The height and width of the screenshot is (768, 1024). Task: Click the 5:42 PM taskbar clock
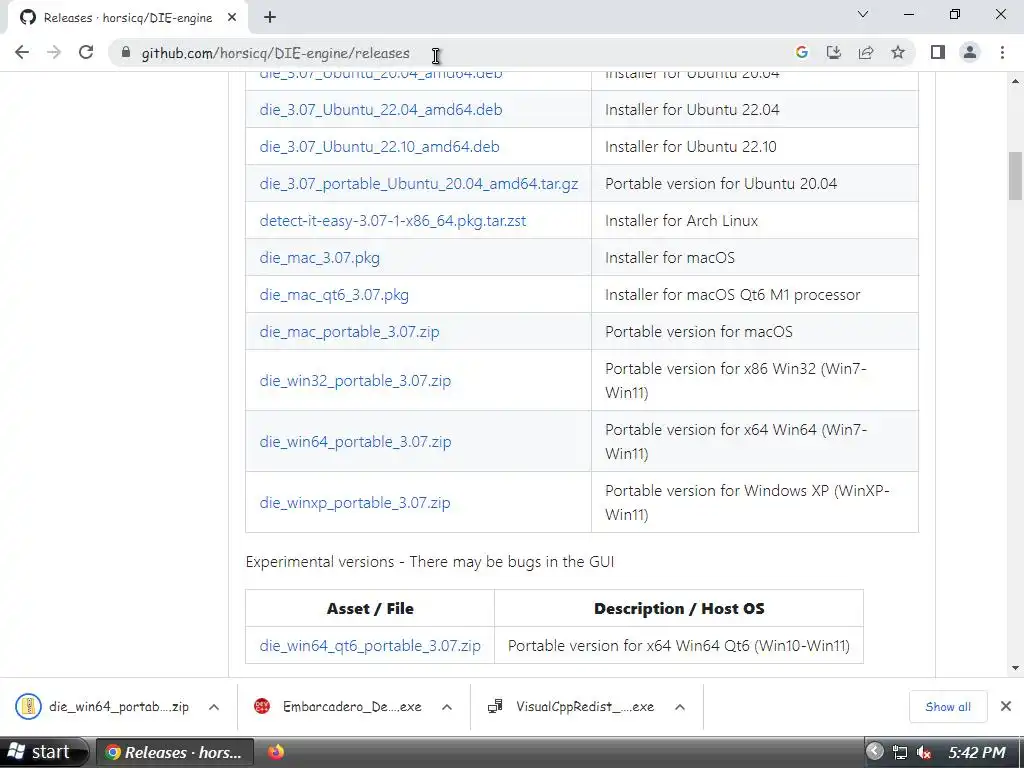pos(977,752)
